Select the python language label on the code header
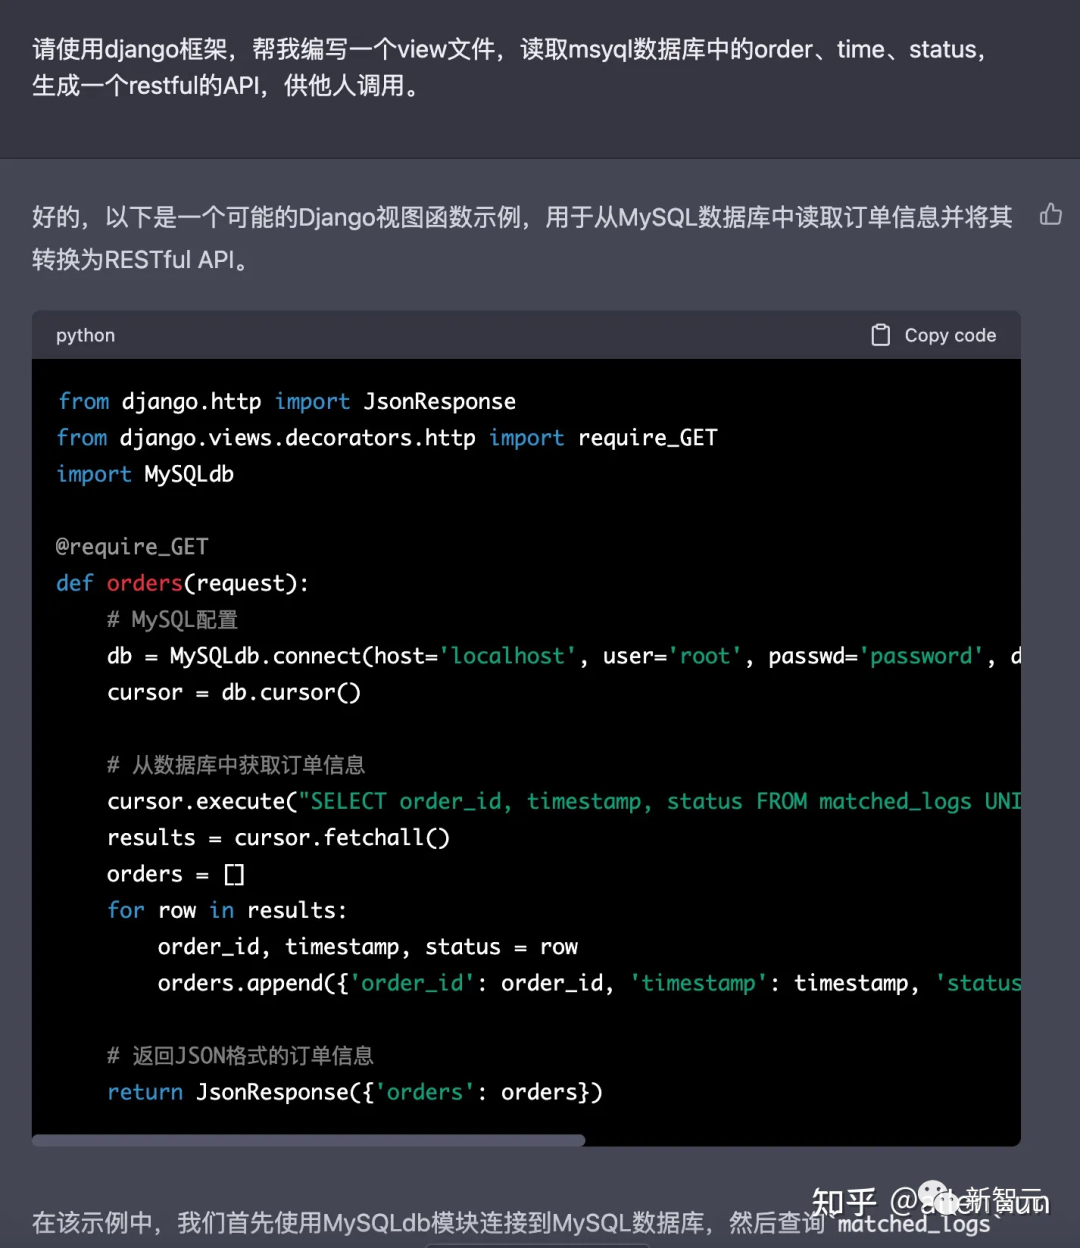 click(x=85, y=335)
